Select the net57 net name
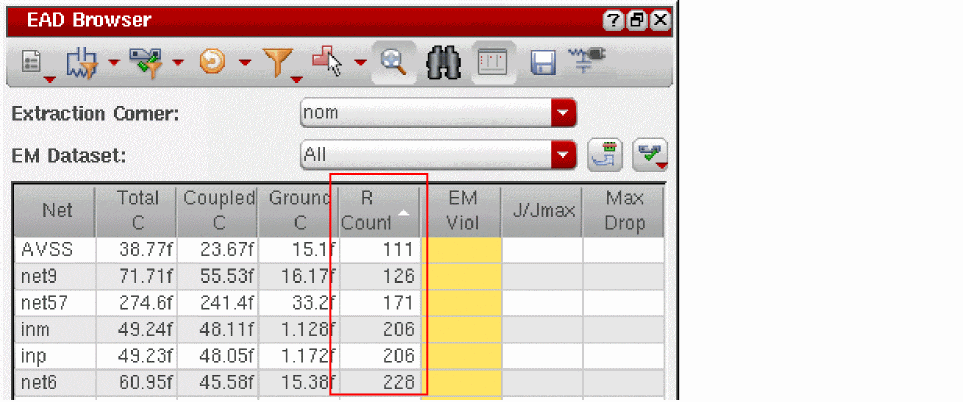 (42, 303)
